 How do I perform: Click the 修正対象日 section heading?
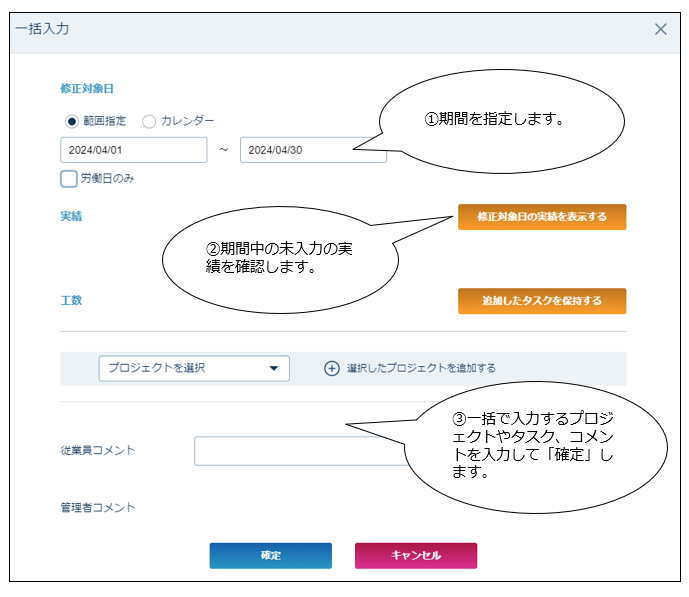click(87, 88)
